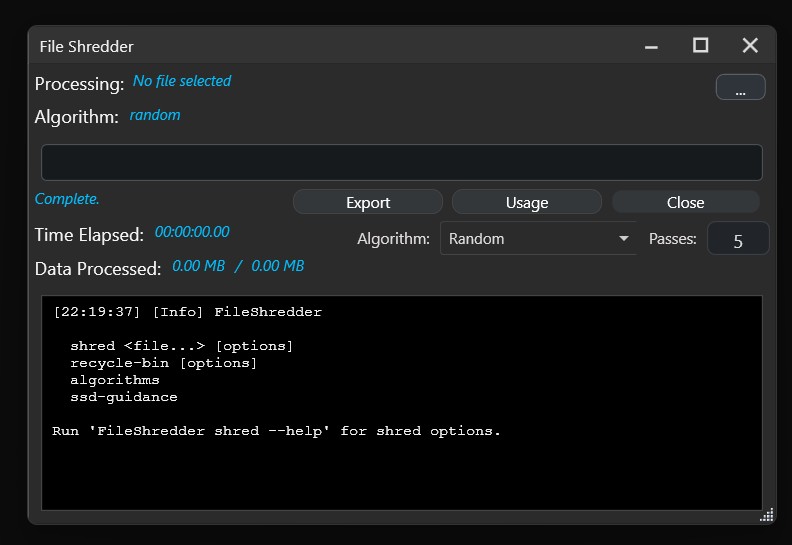Viewport: 792px width, 545px height.
Task: Open the Algorithm dropdown showing Random
Action: (x=538, y=238)
